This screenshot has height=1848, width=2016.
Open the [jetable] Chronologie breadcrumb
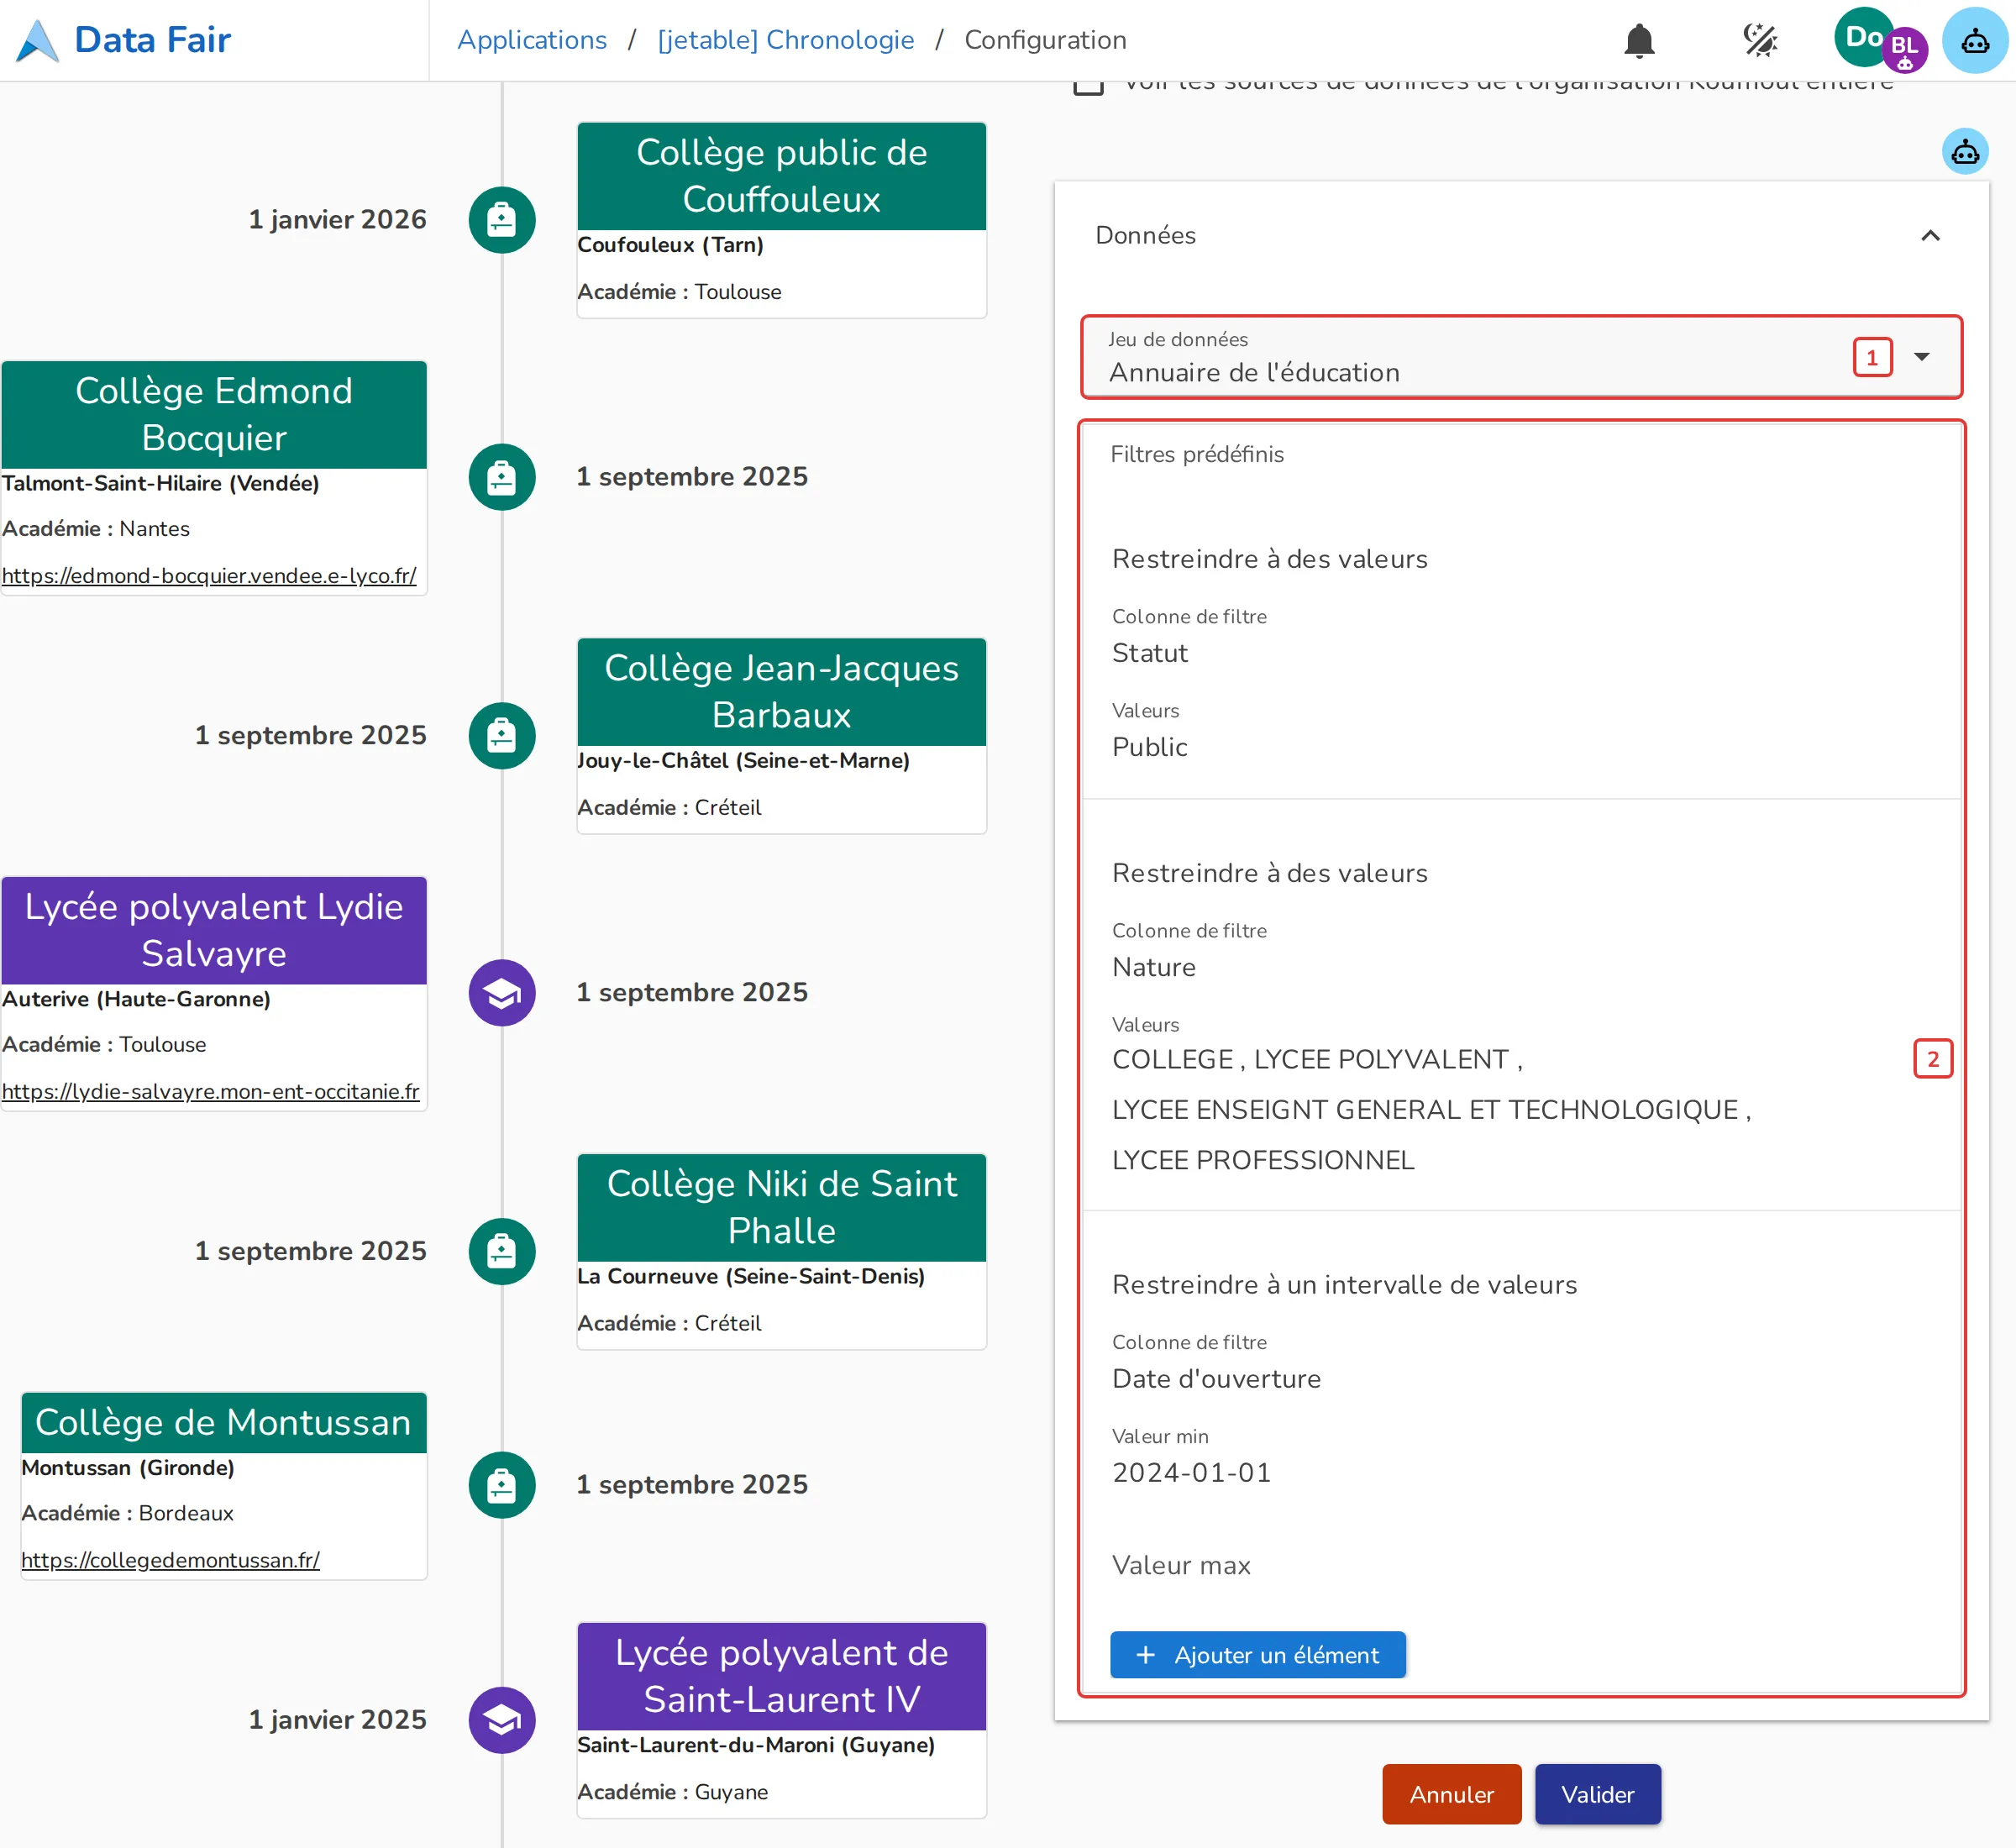tap(786, 40)
